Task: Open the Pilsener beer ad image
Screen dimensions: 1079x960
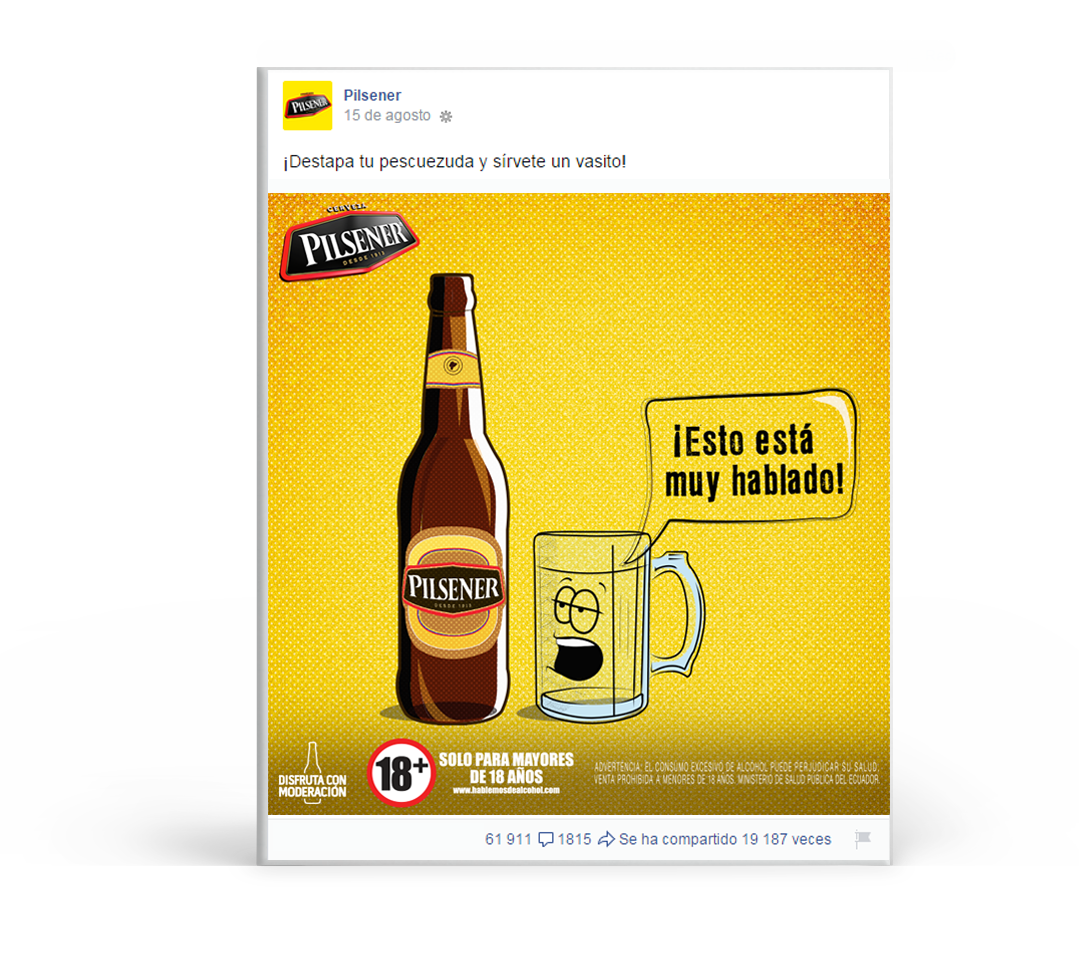Action: pos(578,504)
